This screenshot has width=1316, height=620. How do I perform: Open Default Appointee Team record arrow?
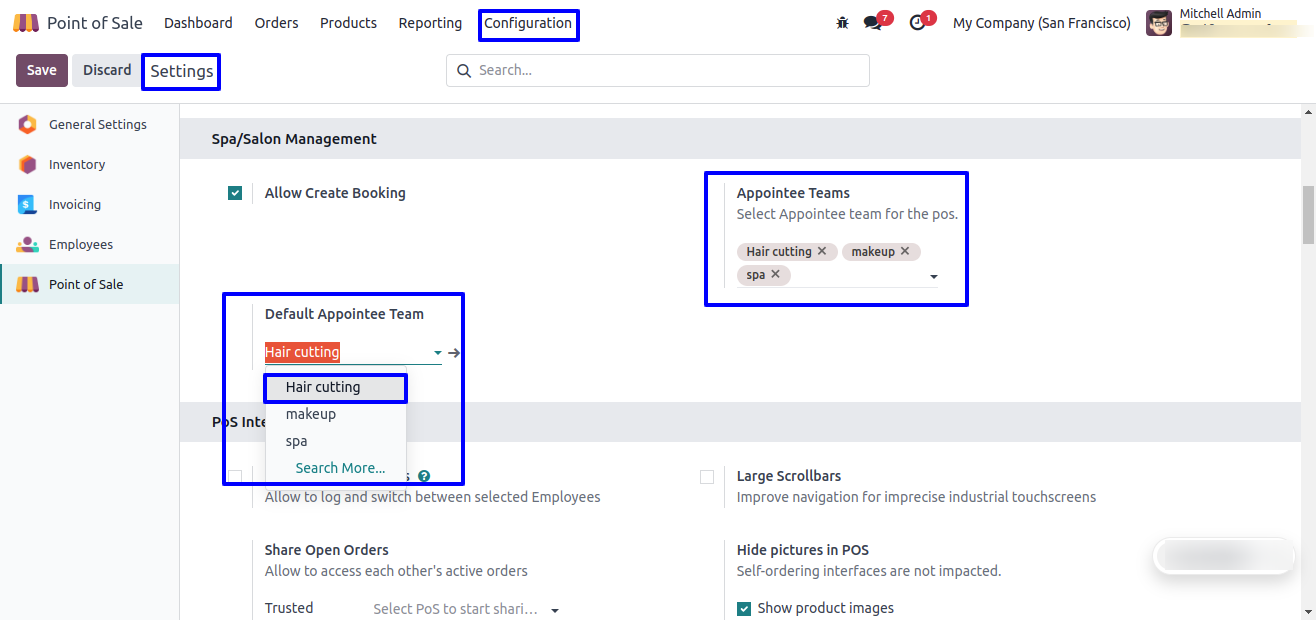(x=454, y=353)
